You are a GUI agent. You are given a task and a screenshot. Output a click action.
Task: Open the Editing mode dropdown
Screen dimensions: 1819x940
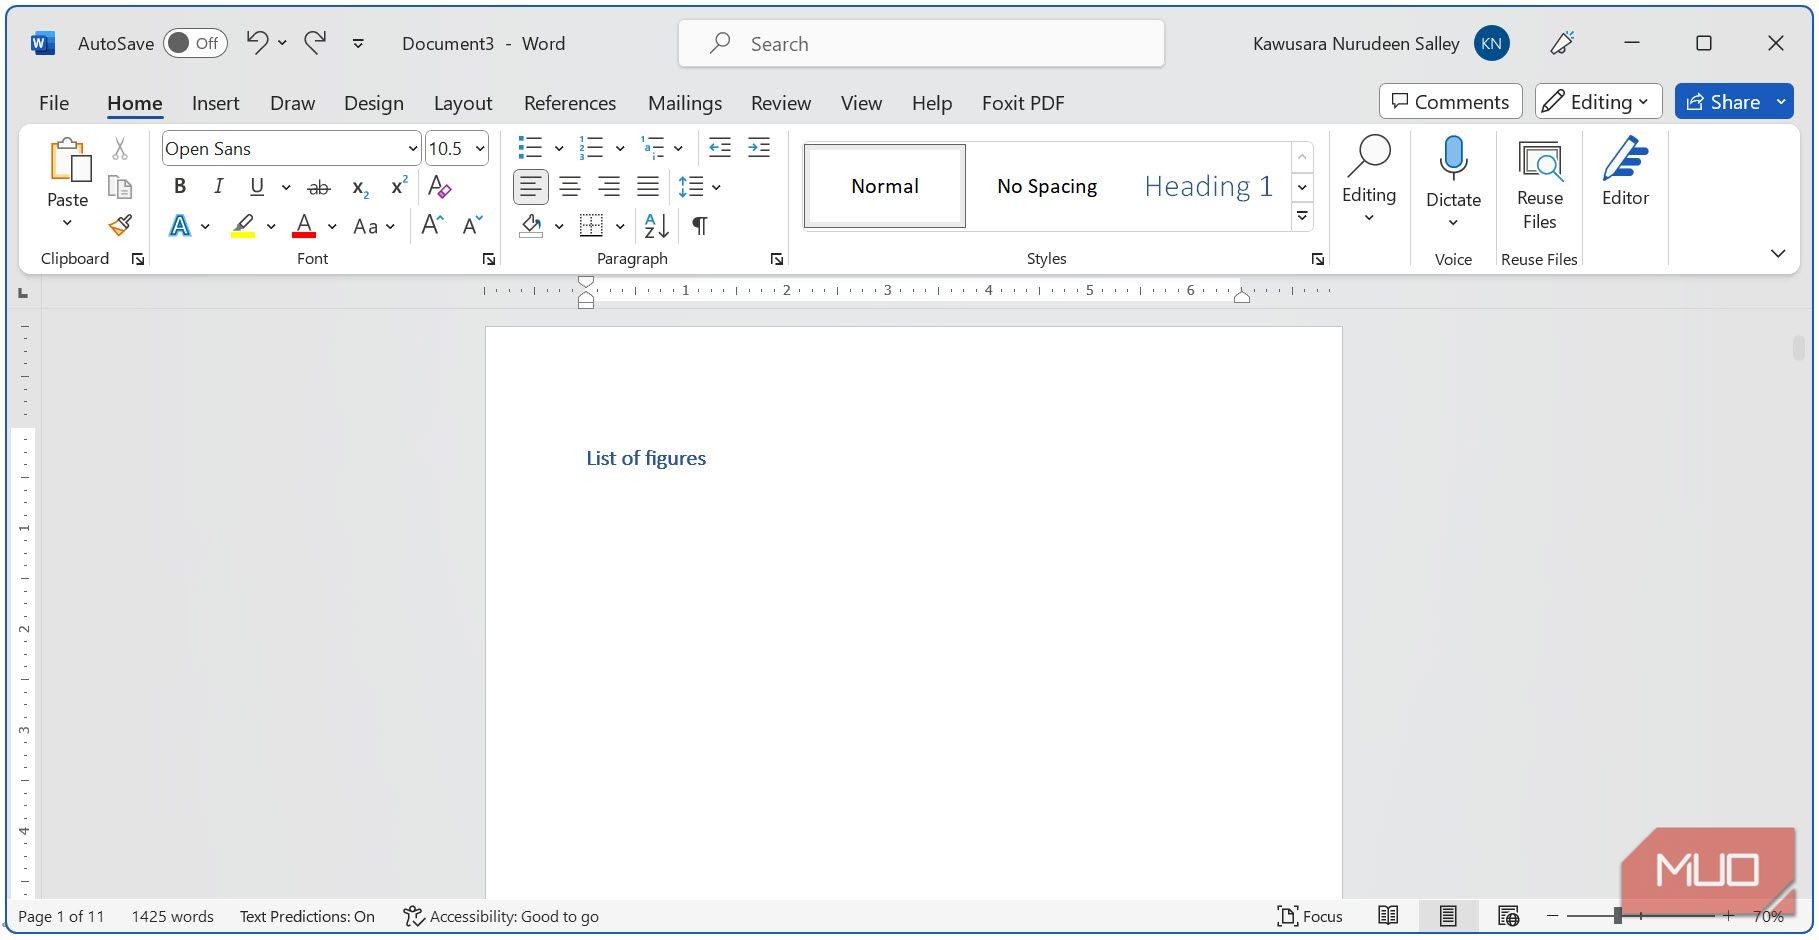coord(1598,101)
